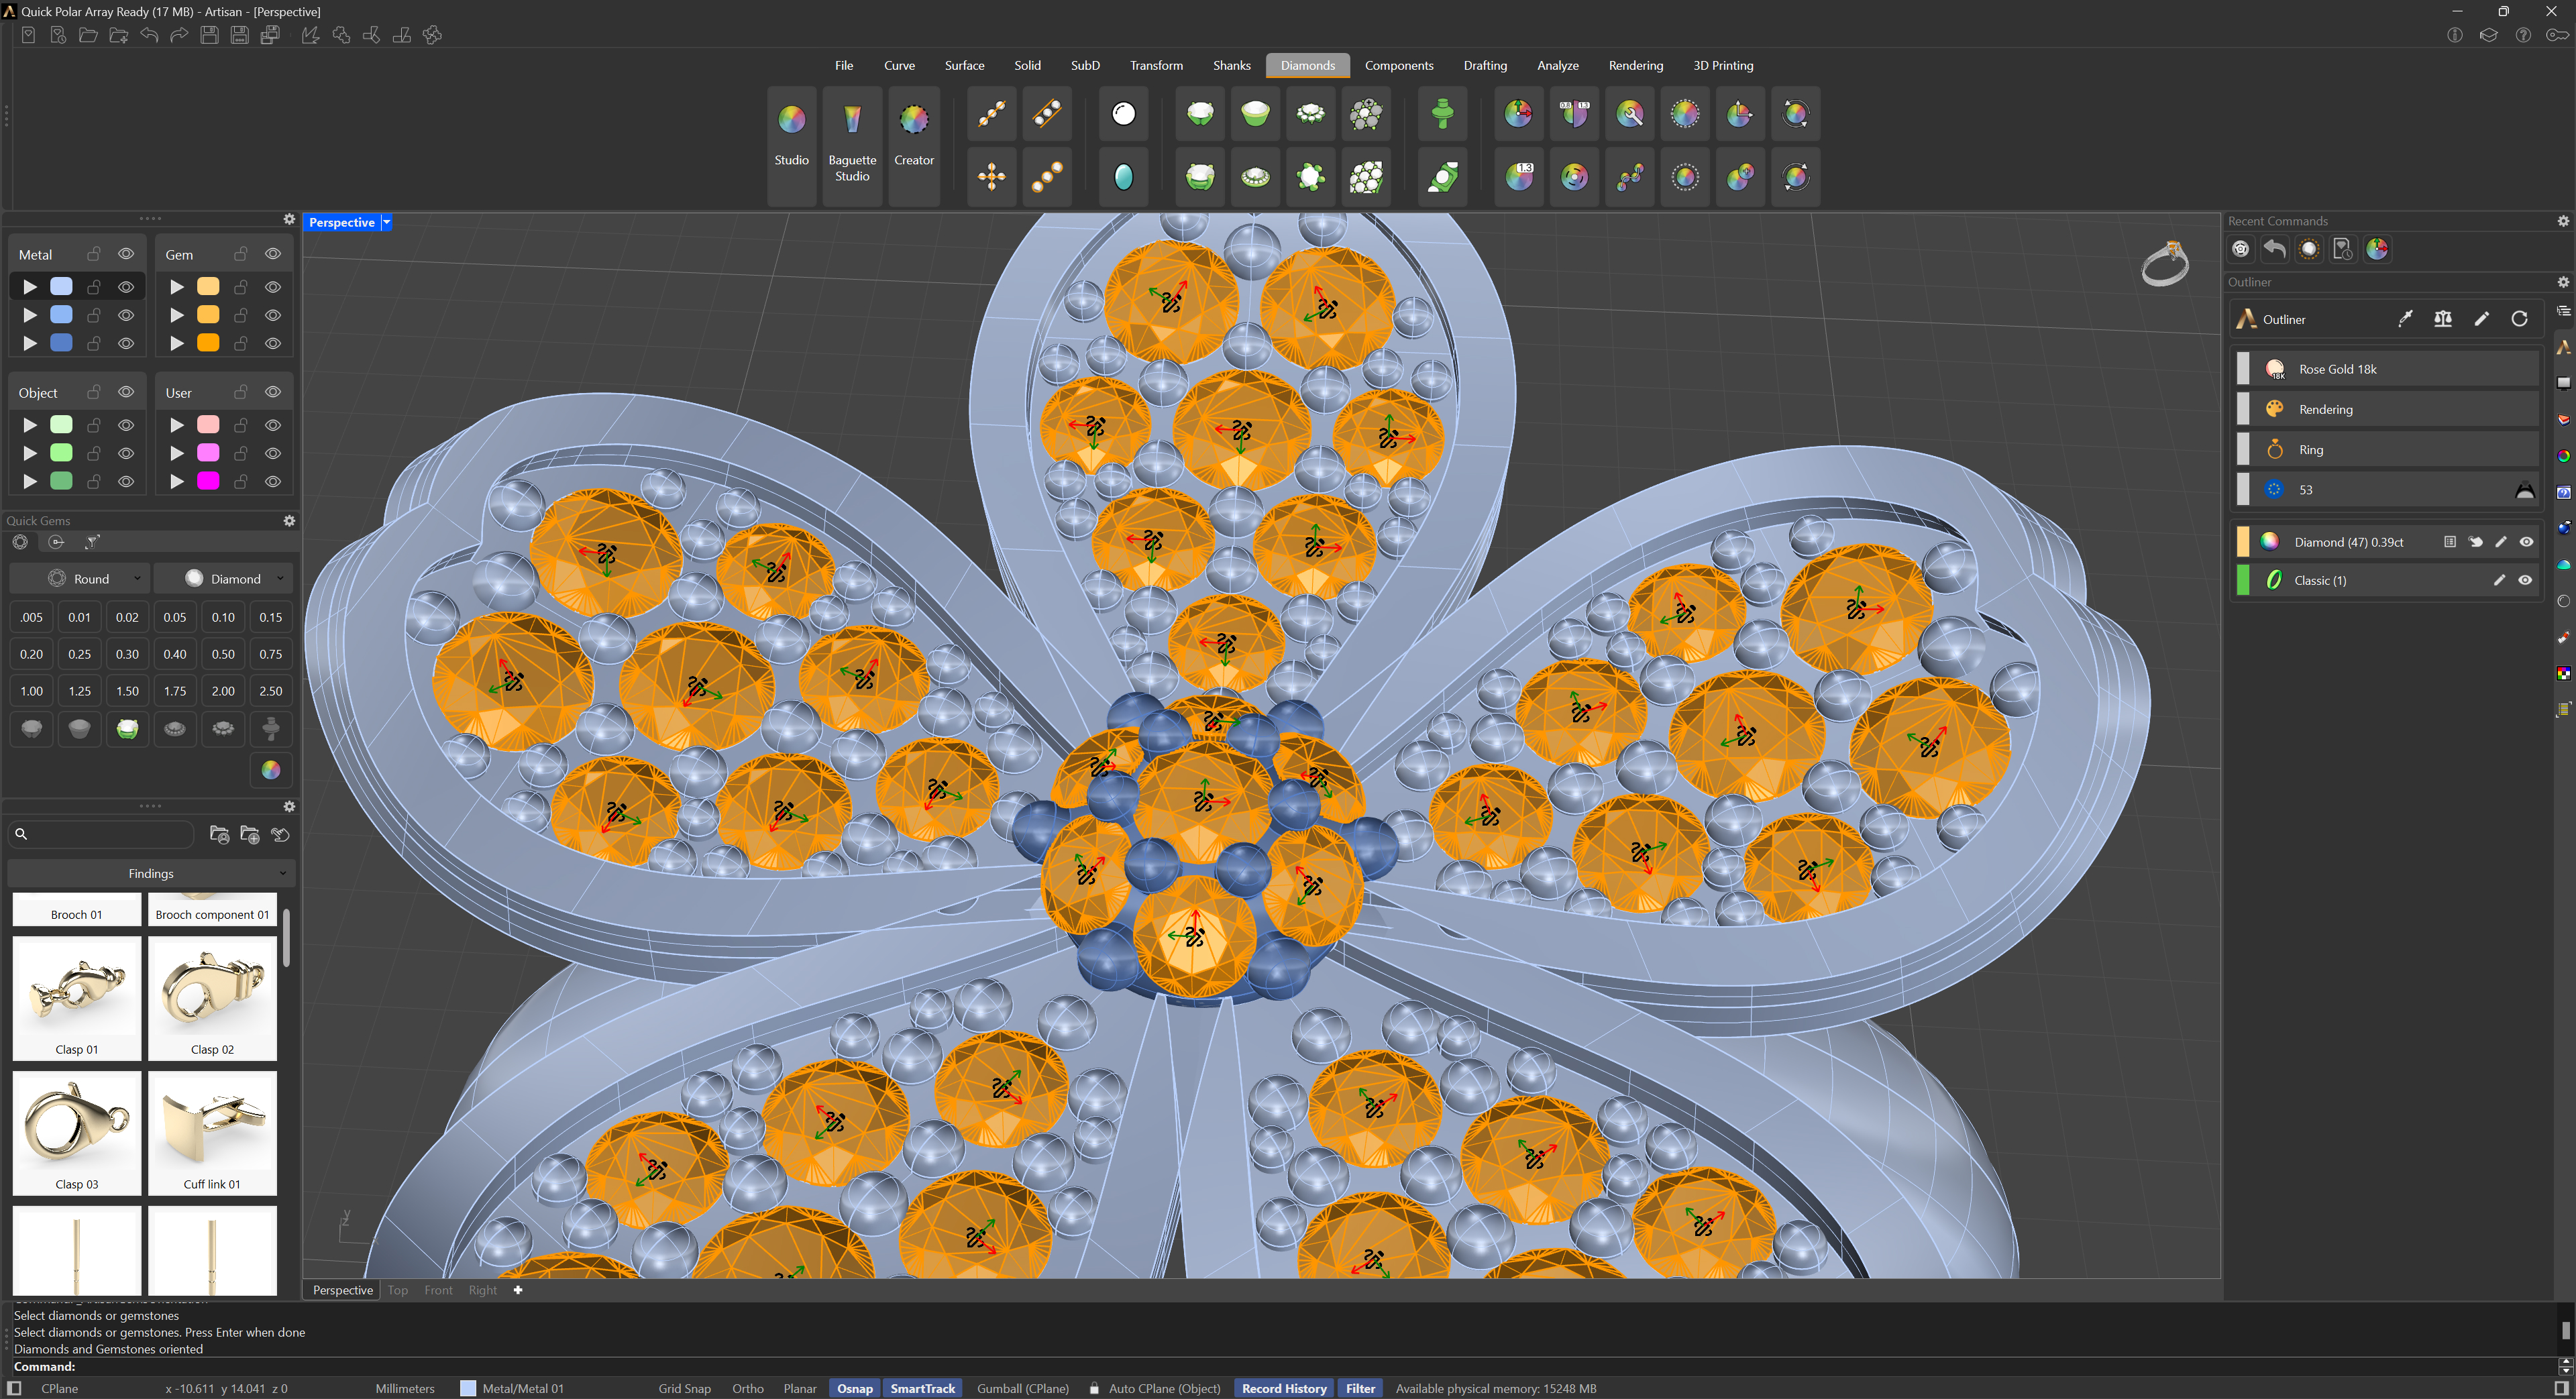Open the Rendering ribbon tab
Screen dimensions: 2576x1399
[1635, 65]
